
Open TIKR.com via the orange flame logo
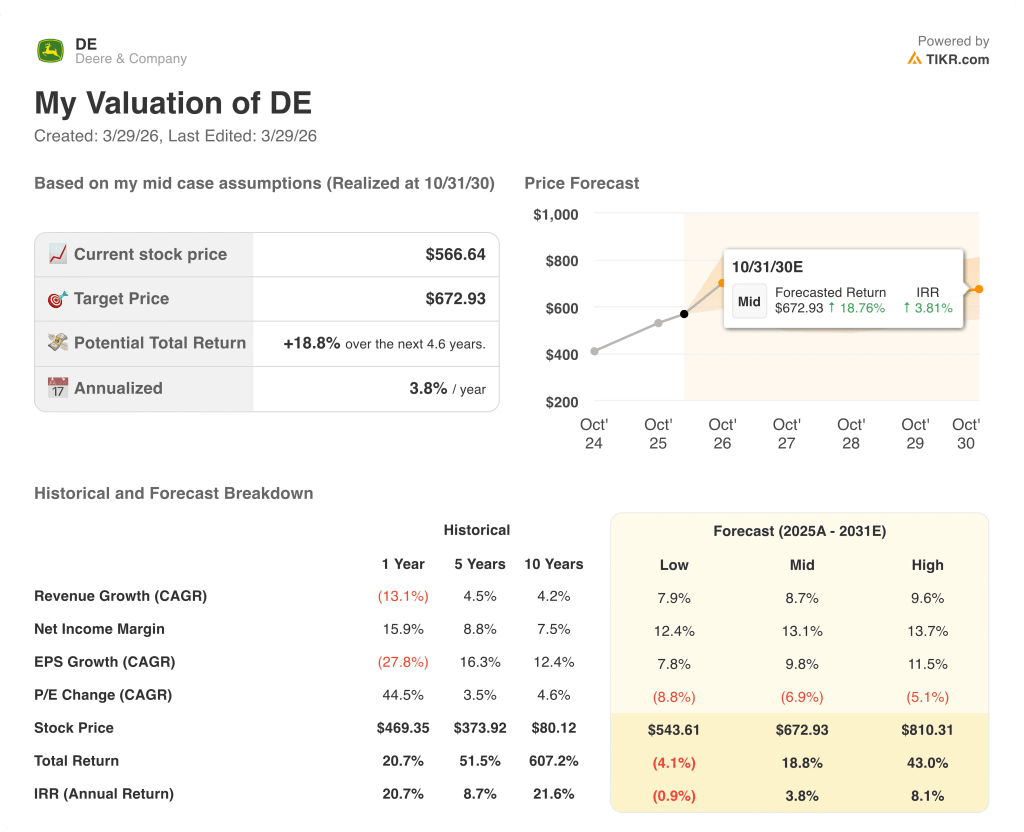916,59
